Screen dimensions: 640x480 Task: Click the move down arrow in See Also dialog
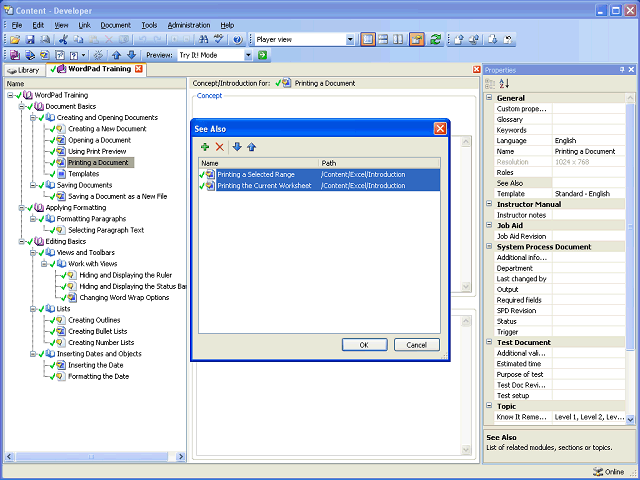click(237, 147)
